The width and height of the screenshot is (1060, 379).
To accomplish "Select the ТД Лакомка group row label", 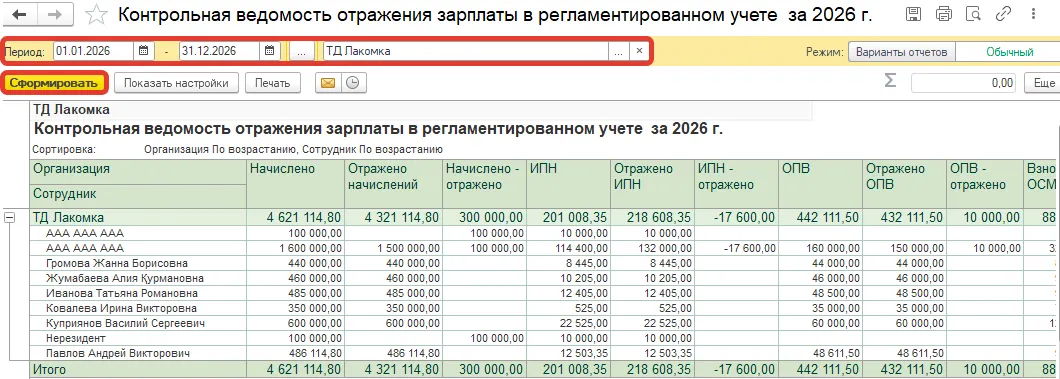I will pyautogui.click(x=138, y=218).
